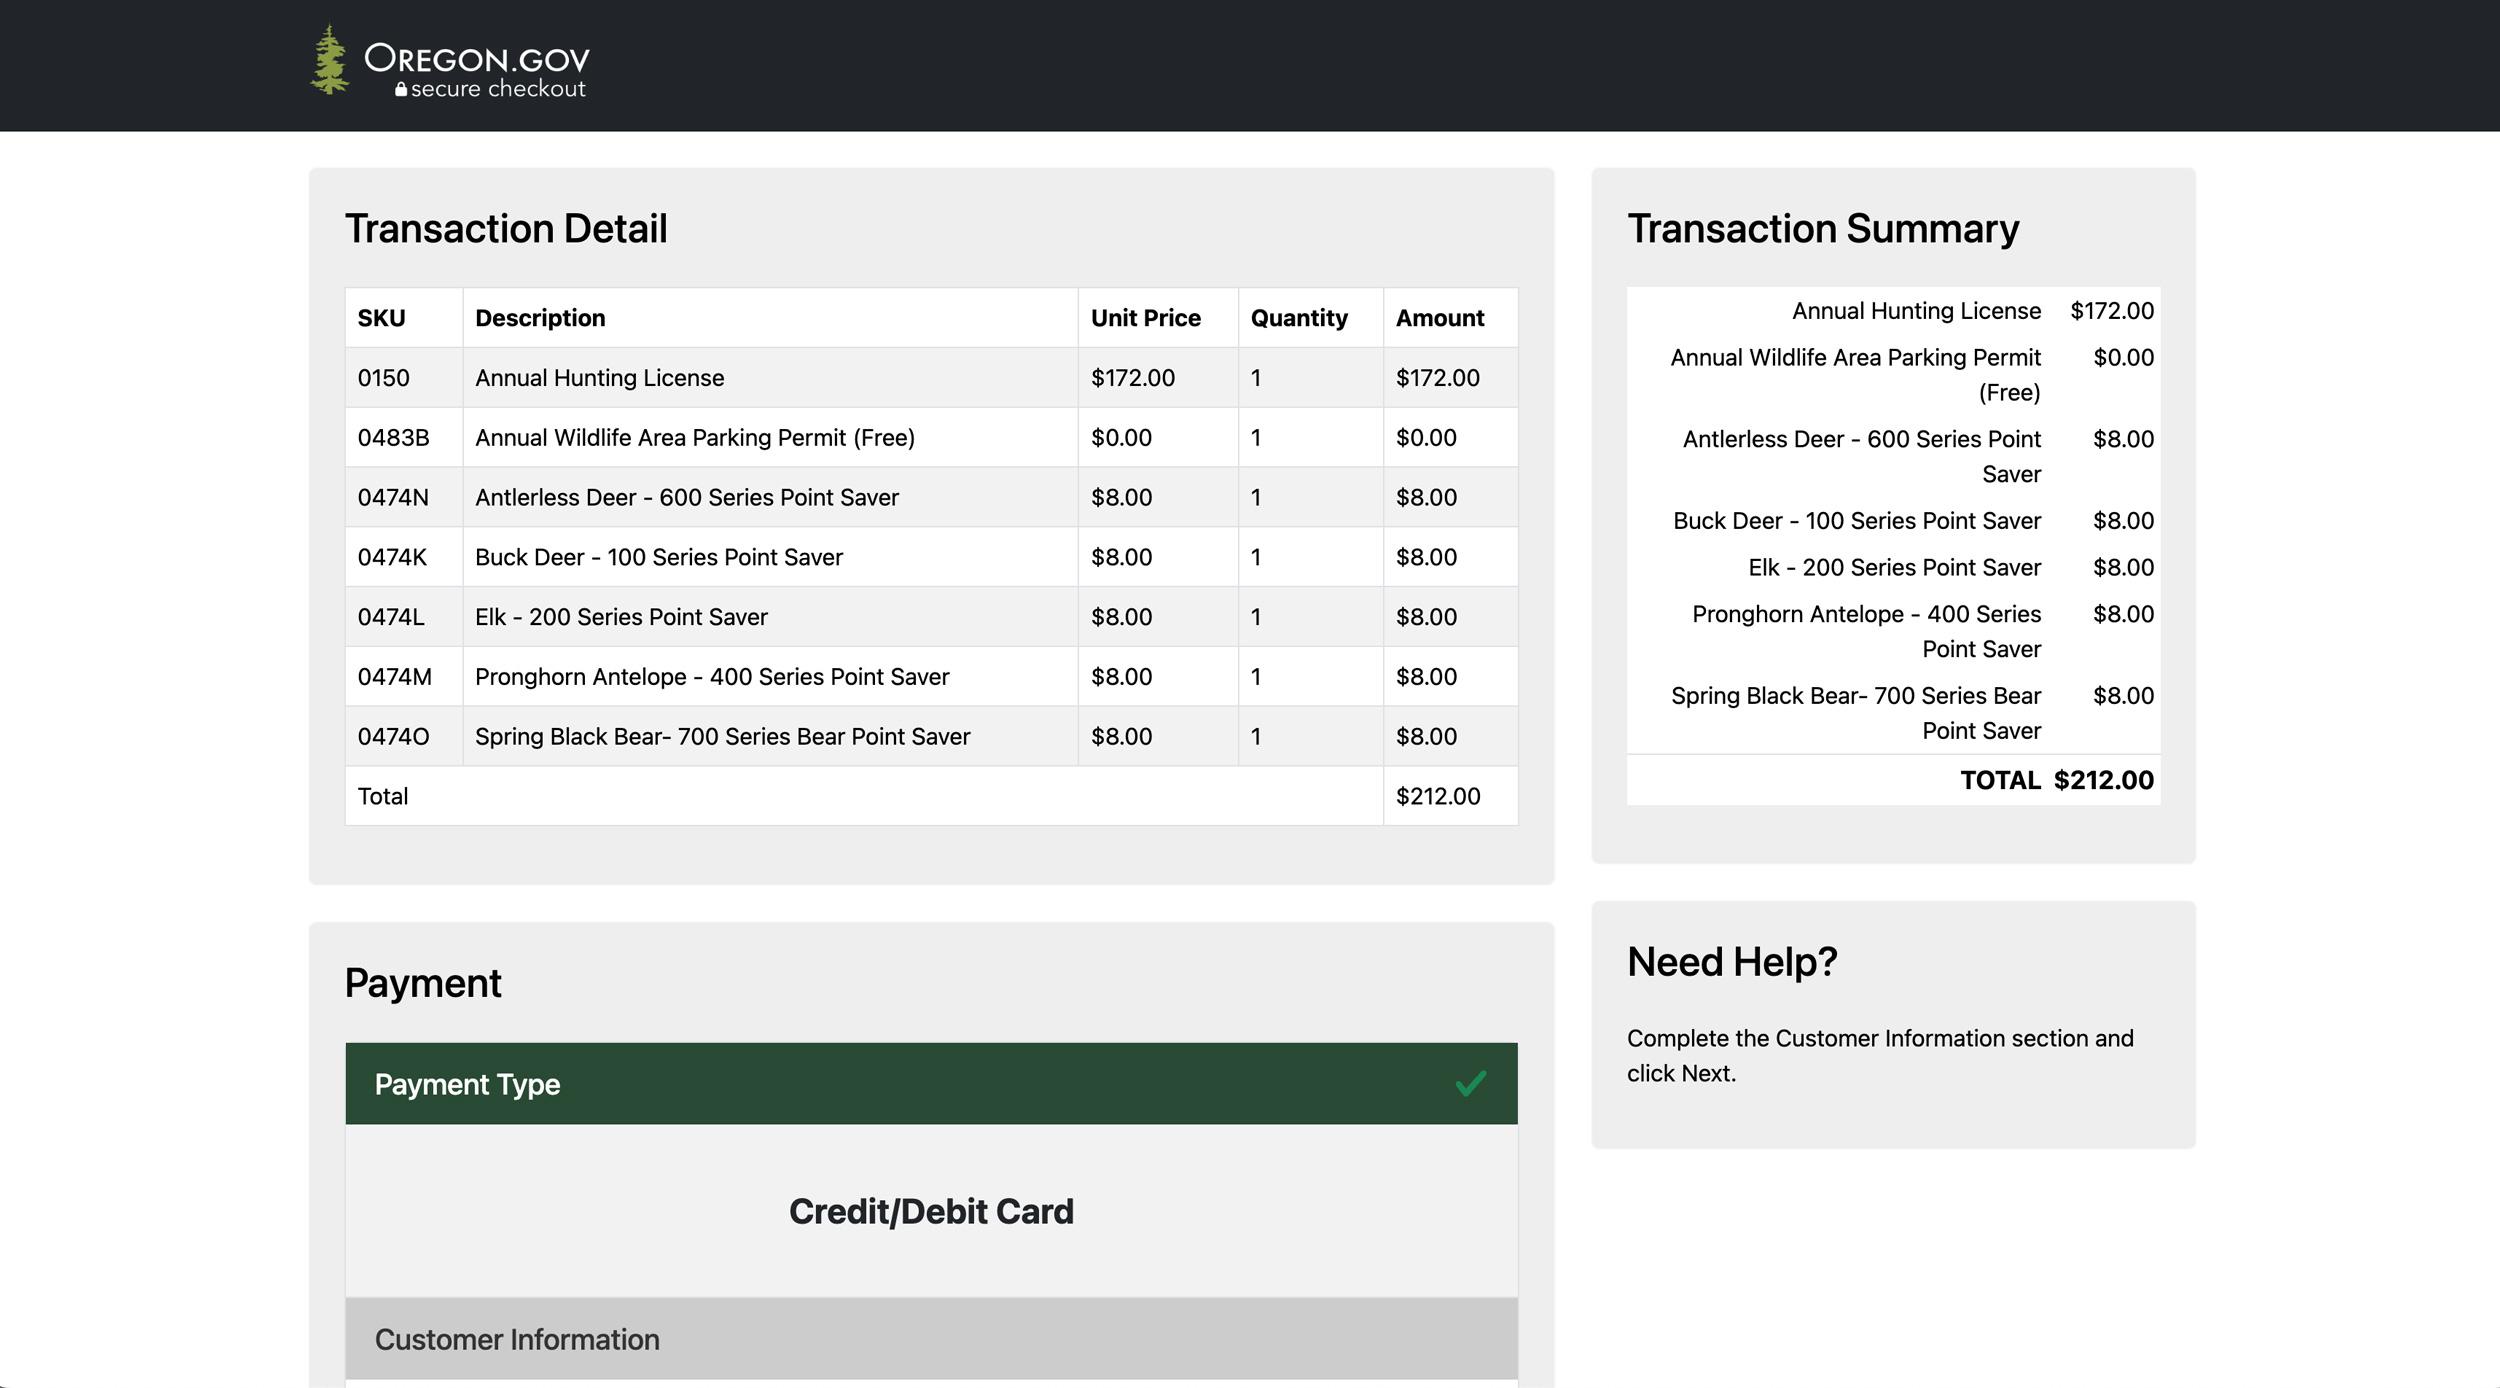Click the Description column header
This screenshot has width=2500, height=1388.
(x=540, y=318)
